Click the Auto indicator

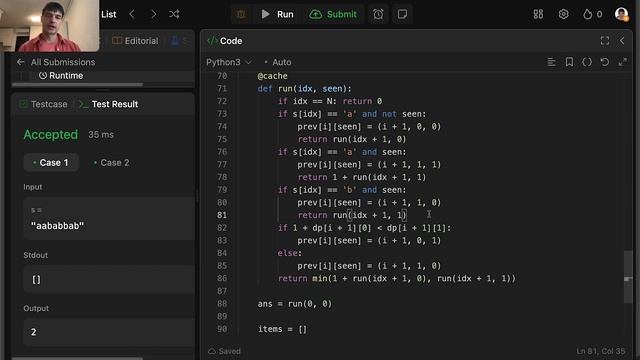pos(278,62)
